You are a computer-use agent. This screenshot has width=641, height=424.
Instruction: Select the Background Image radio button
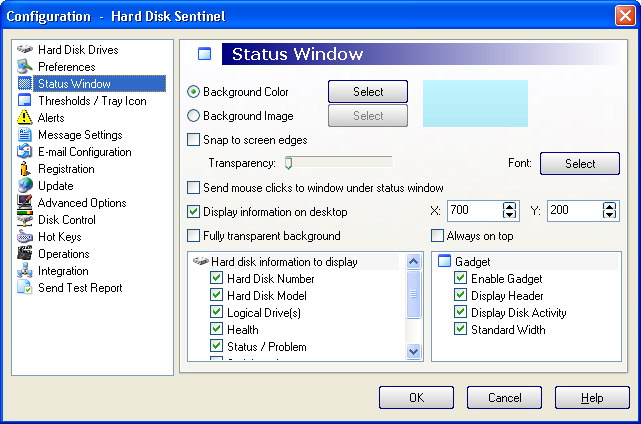coord(193,116)
